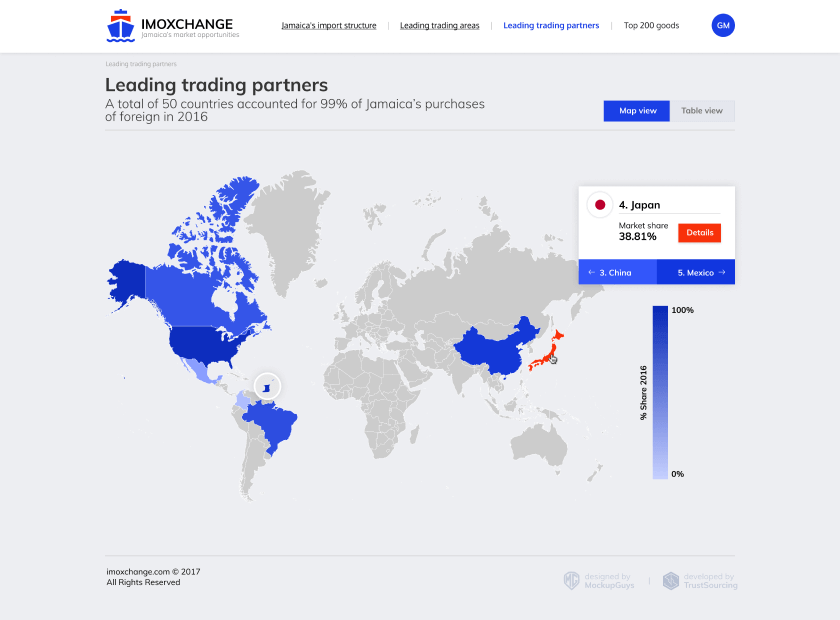Screen dimensions: 840x620
Task: Click the % Share 2016 gradient scale
Action: (x=660, y=392)
